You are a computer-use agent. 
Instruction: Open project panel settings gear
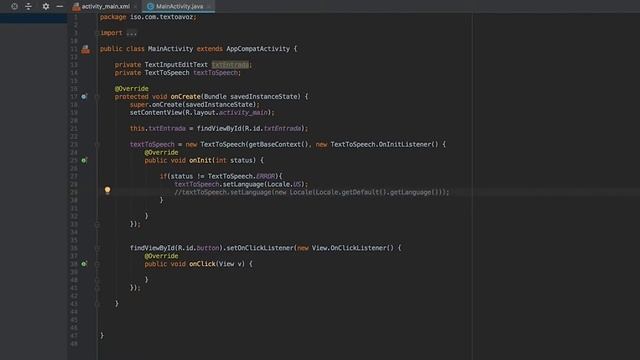(46, 6)
